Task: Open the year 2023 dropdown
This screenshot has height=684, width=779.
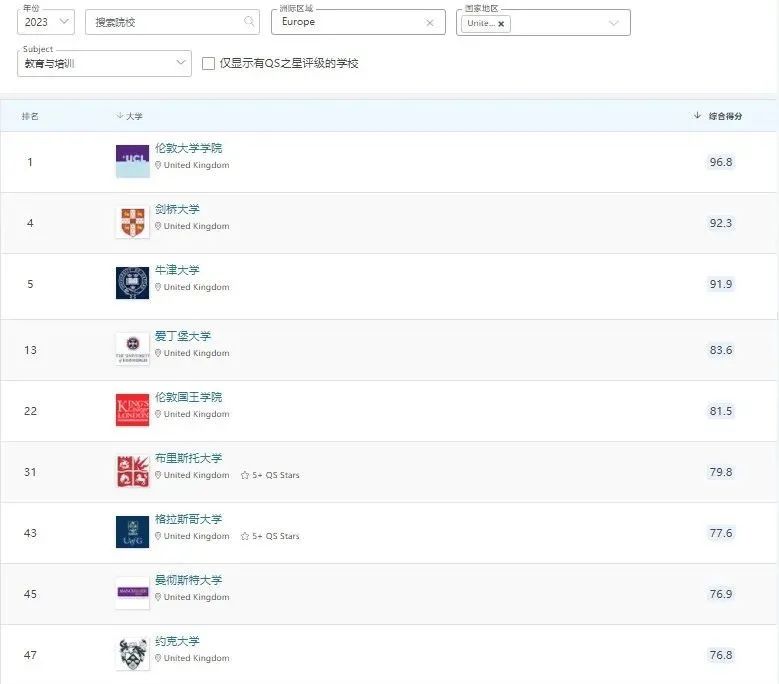Action: pyautogui.click(x=46, y=22)
